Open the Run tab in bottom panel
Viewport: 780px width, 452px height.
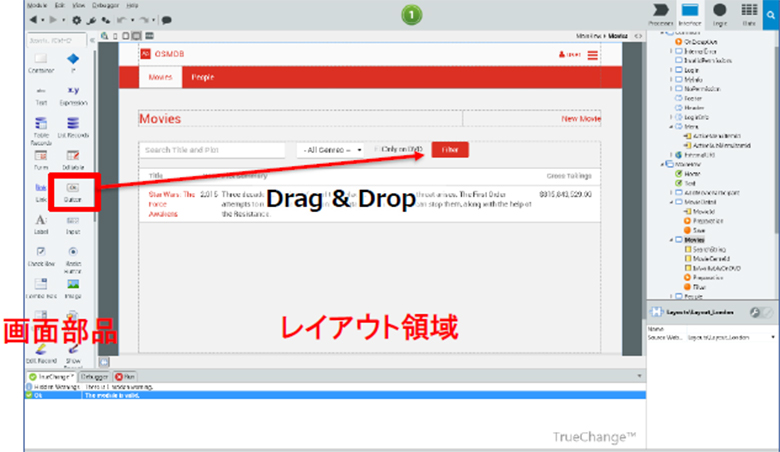point(125,377)
